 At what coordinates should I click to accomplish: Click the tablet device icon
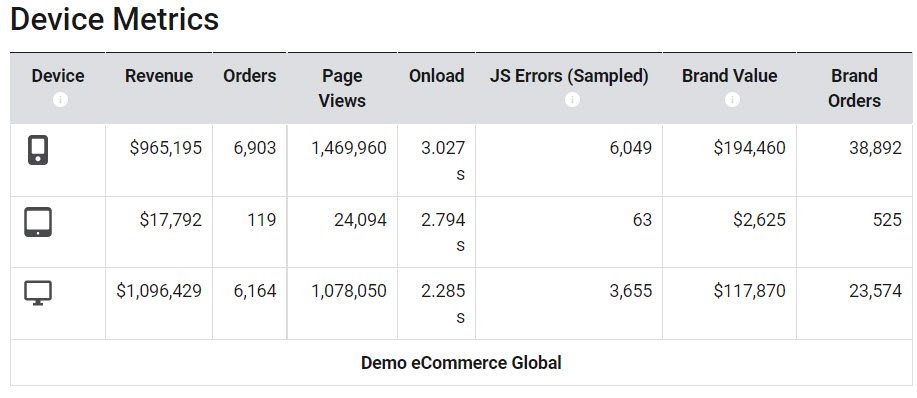pyautogui.click(x=38, y=222)
